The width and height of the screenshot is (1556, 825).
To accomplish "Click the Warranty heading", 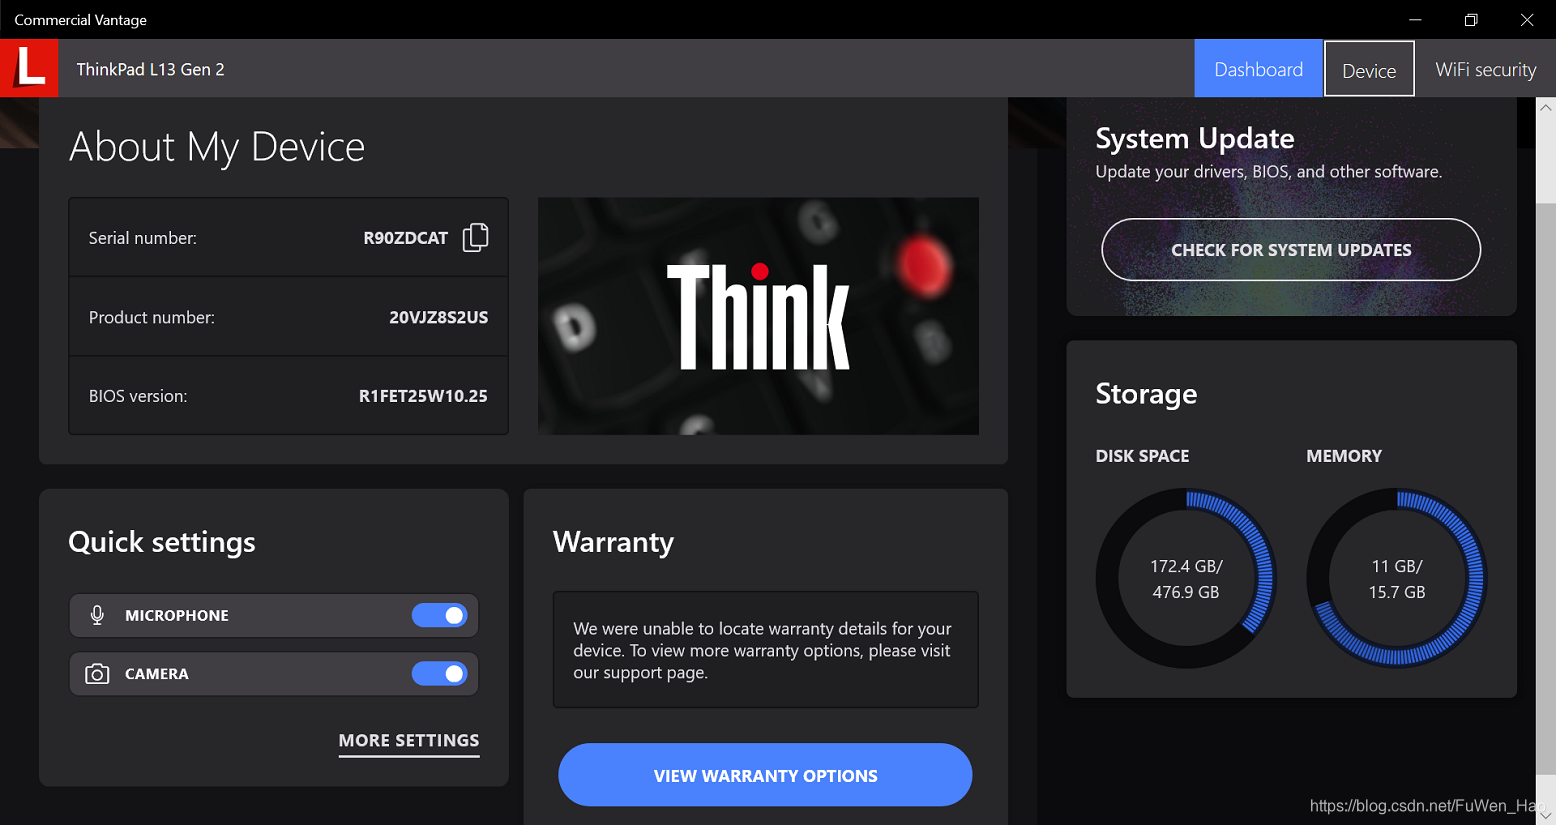I will (613, 542).
